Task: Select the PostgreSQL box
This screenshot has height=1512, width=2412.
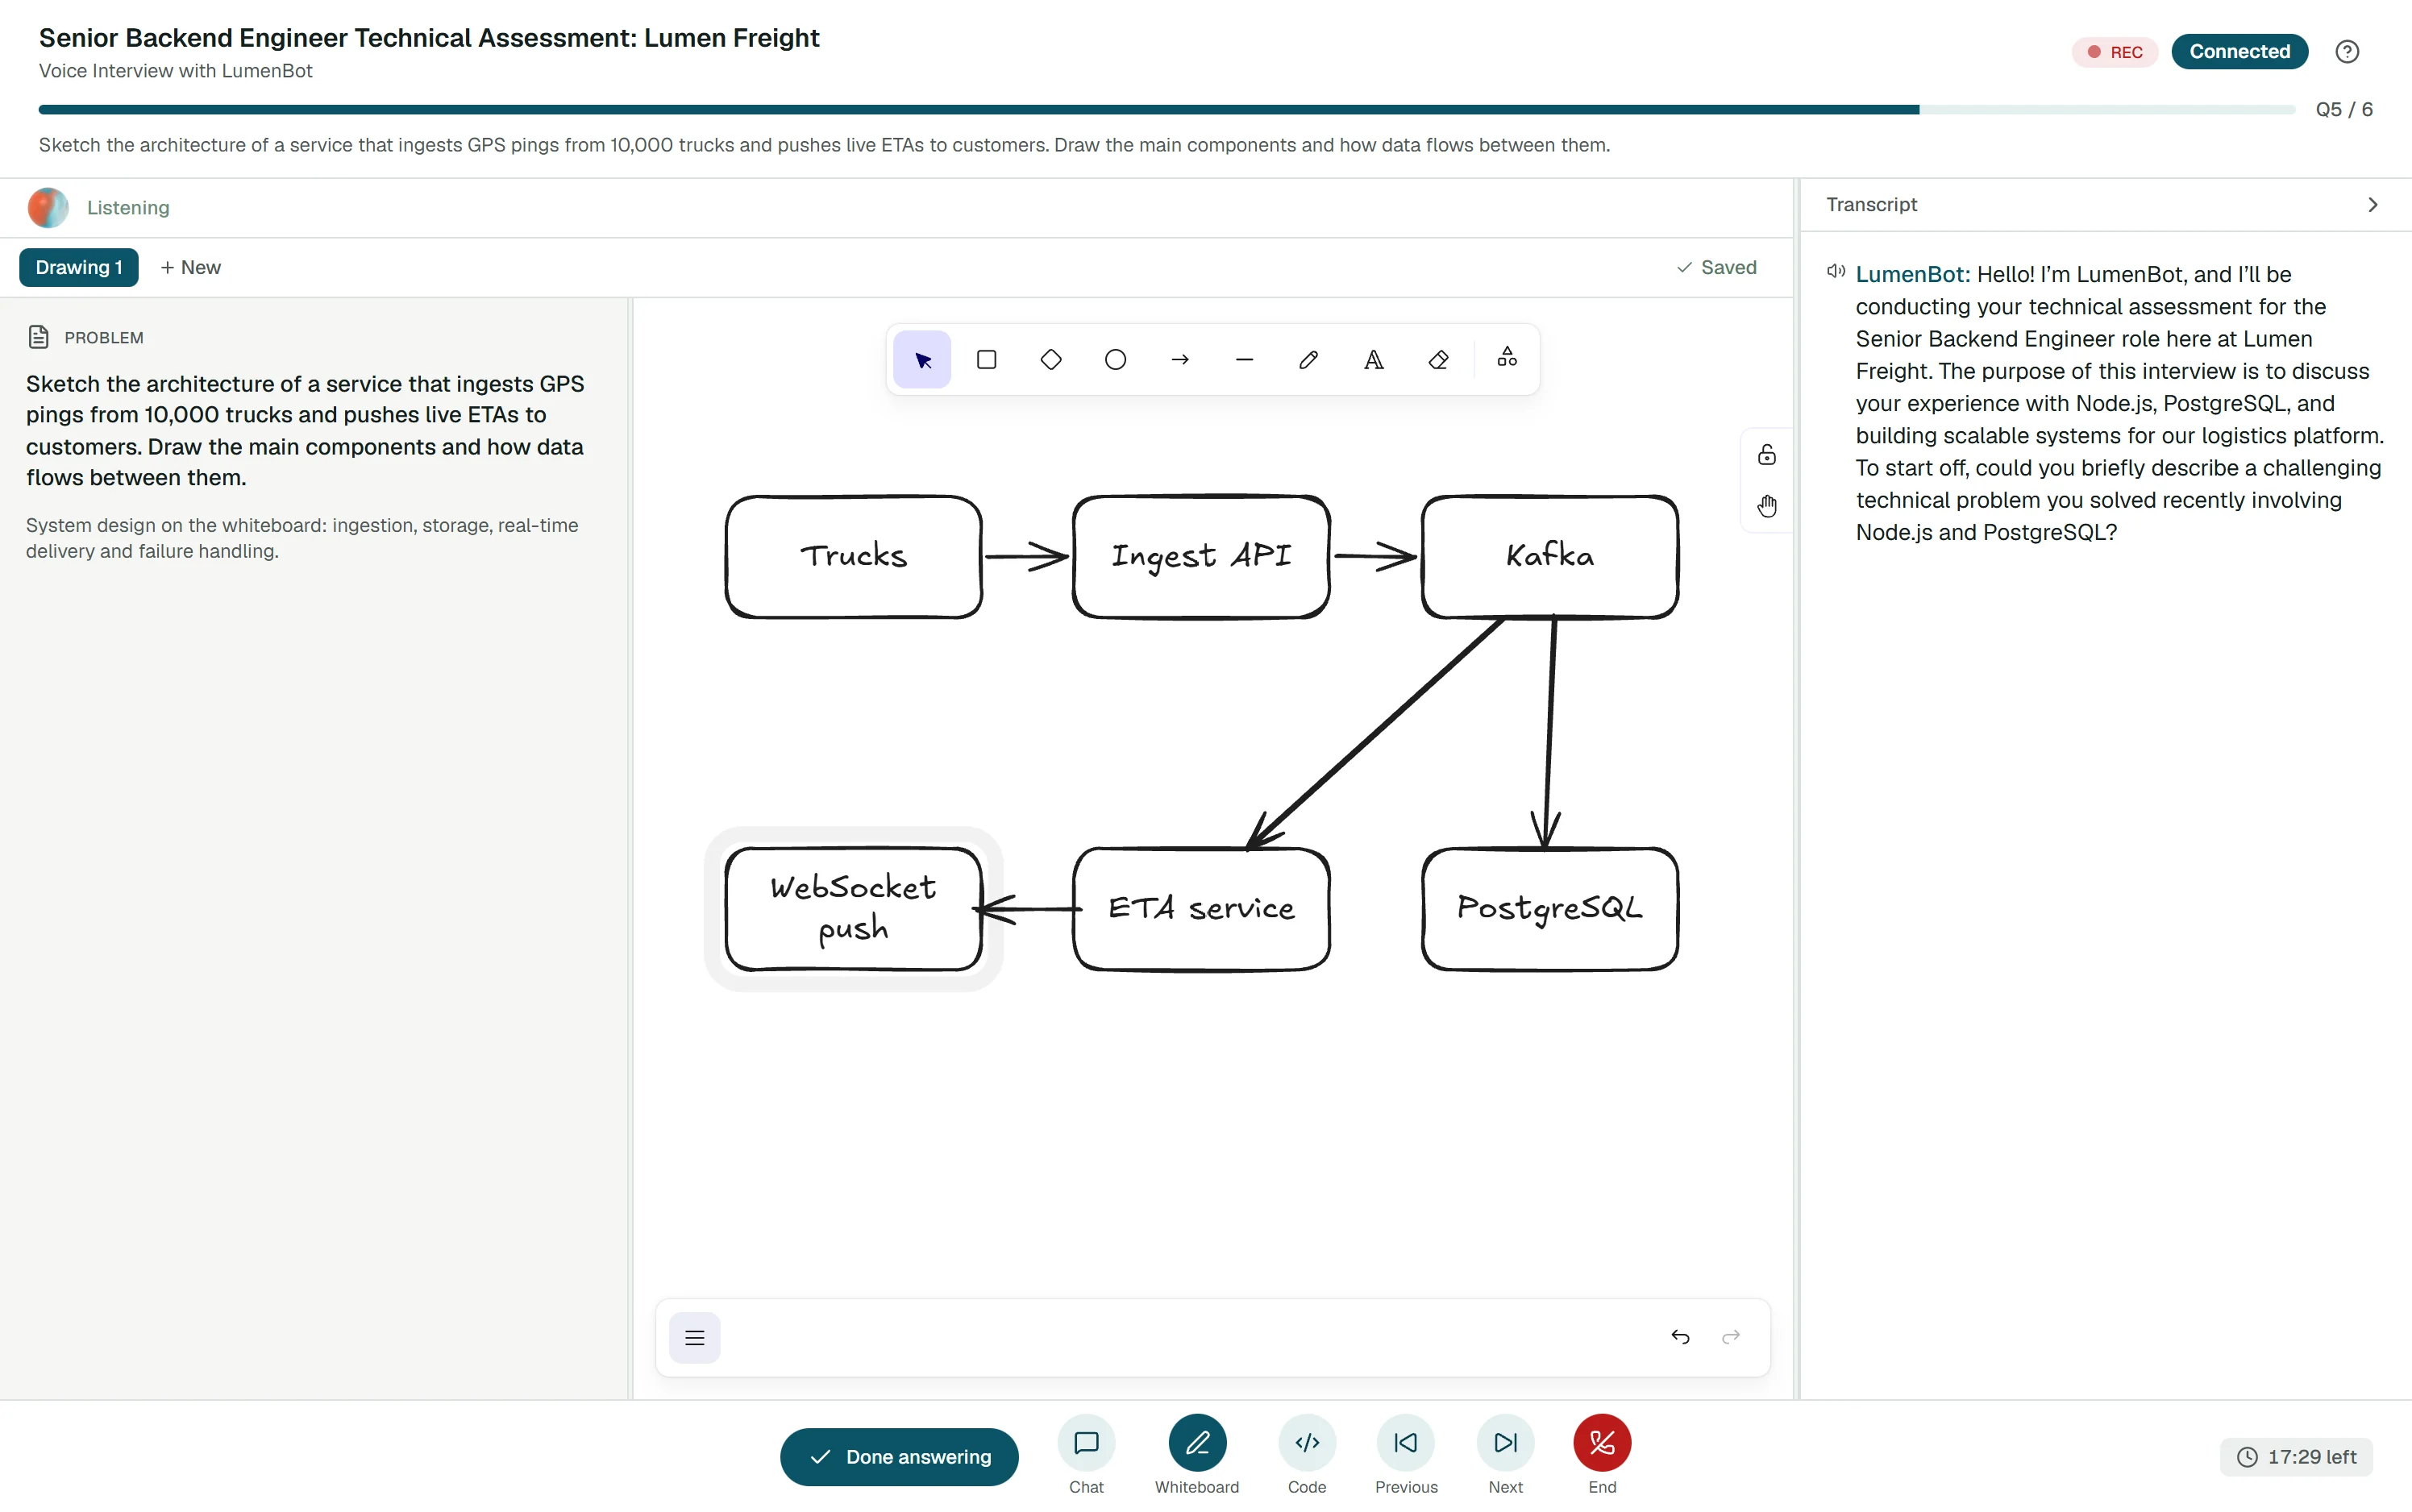Action: click(1550, 909)
